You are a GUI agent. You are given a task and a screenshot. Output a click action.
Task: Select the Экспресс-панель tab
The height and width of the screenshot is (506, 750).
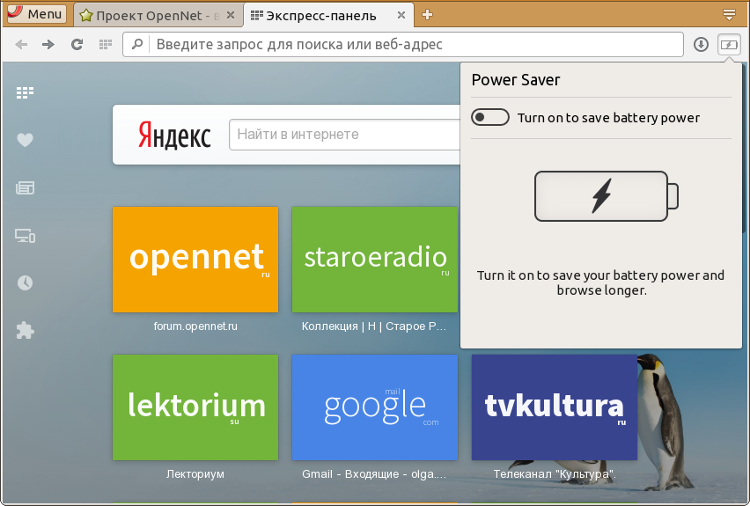click(x=329, y=15)
